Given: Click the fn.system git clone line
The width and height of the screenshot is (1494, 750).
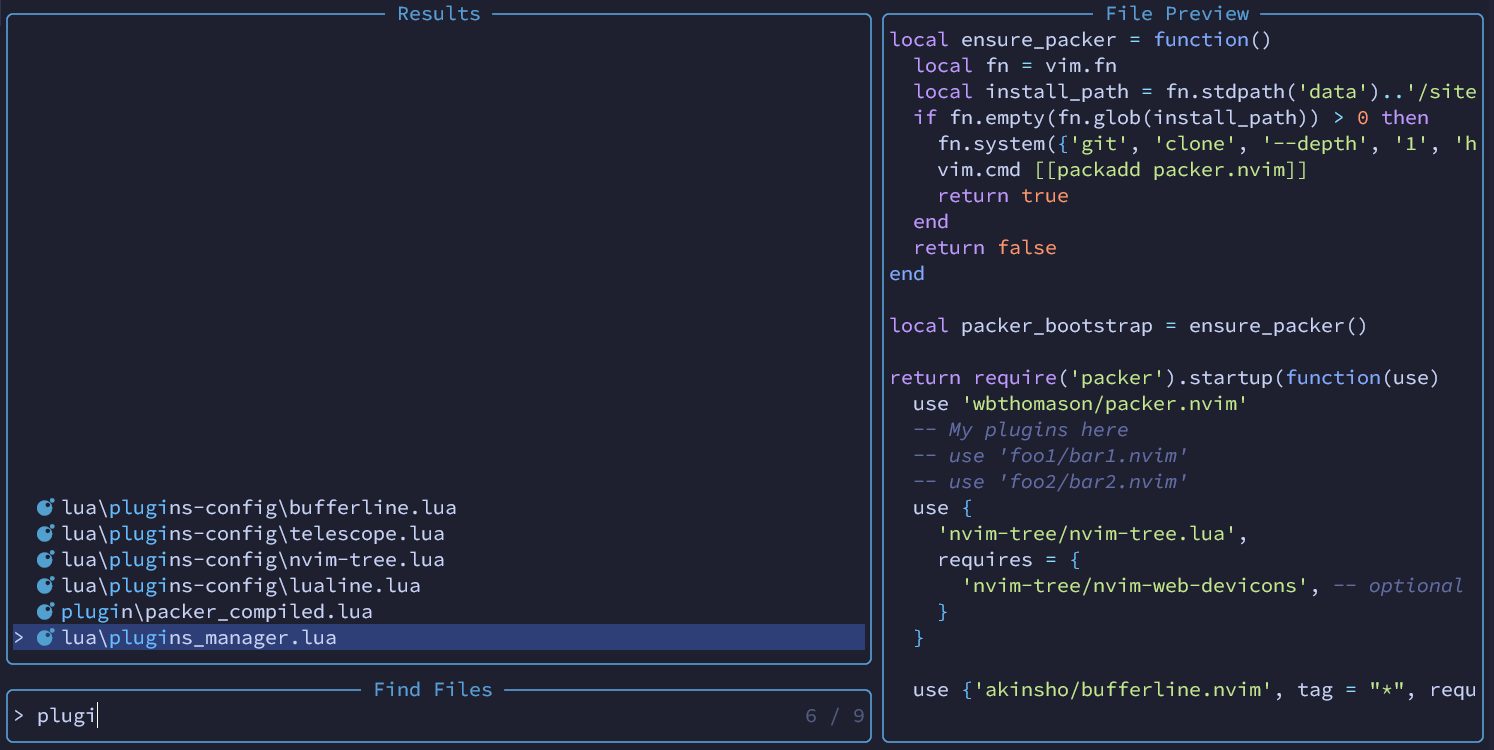Looking at the screenshot, I should point(1207,144).
